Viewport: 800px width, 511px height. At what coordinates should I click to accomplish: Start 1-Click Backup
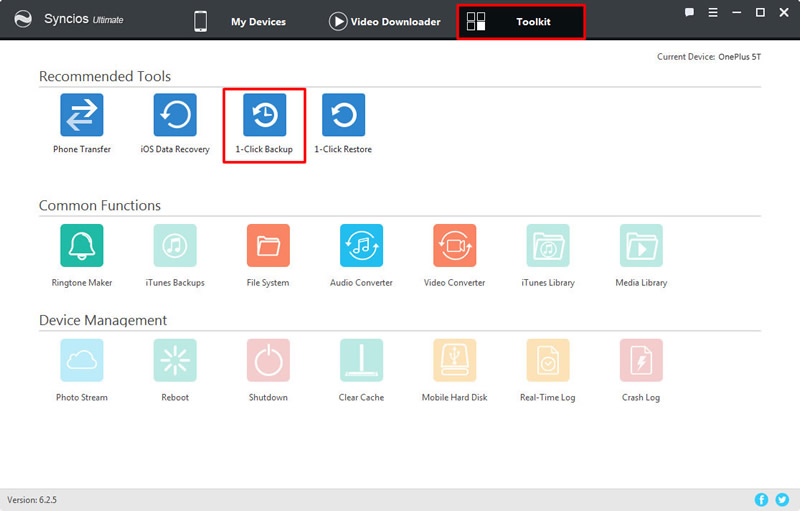(264, 115)
